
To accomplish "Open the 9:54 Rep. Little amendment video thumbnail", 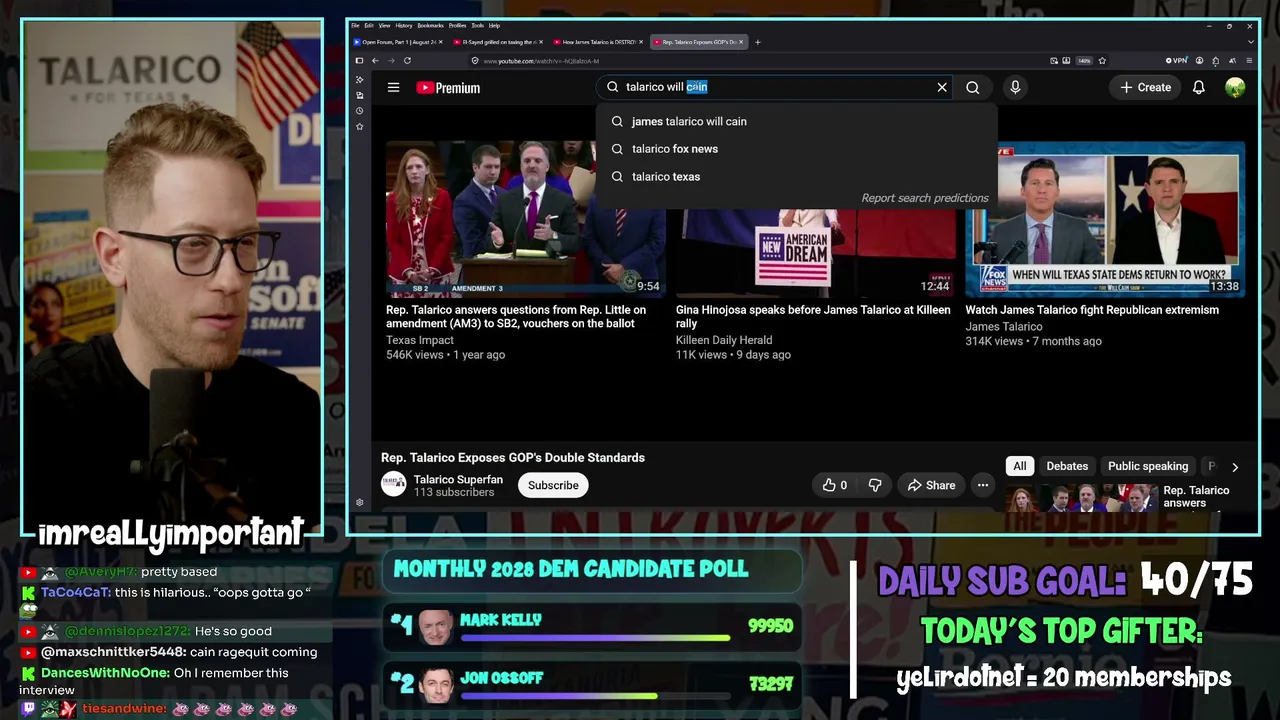I will click(x=526, y=219).
